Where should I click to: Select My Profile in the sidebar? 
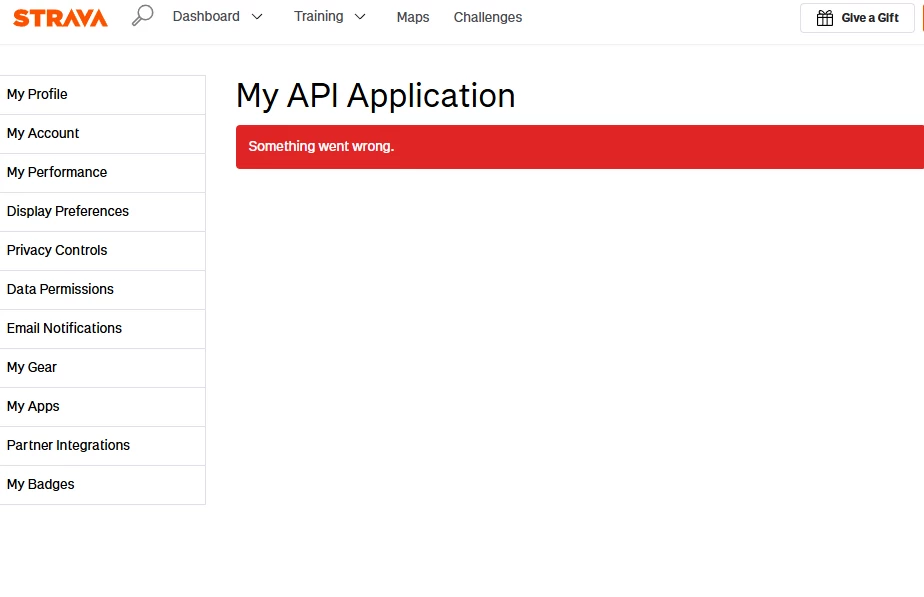(103, 94)
